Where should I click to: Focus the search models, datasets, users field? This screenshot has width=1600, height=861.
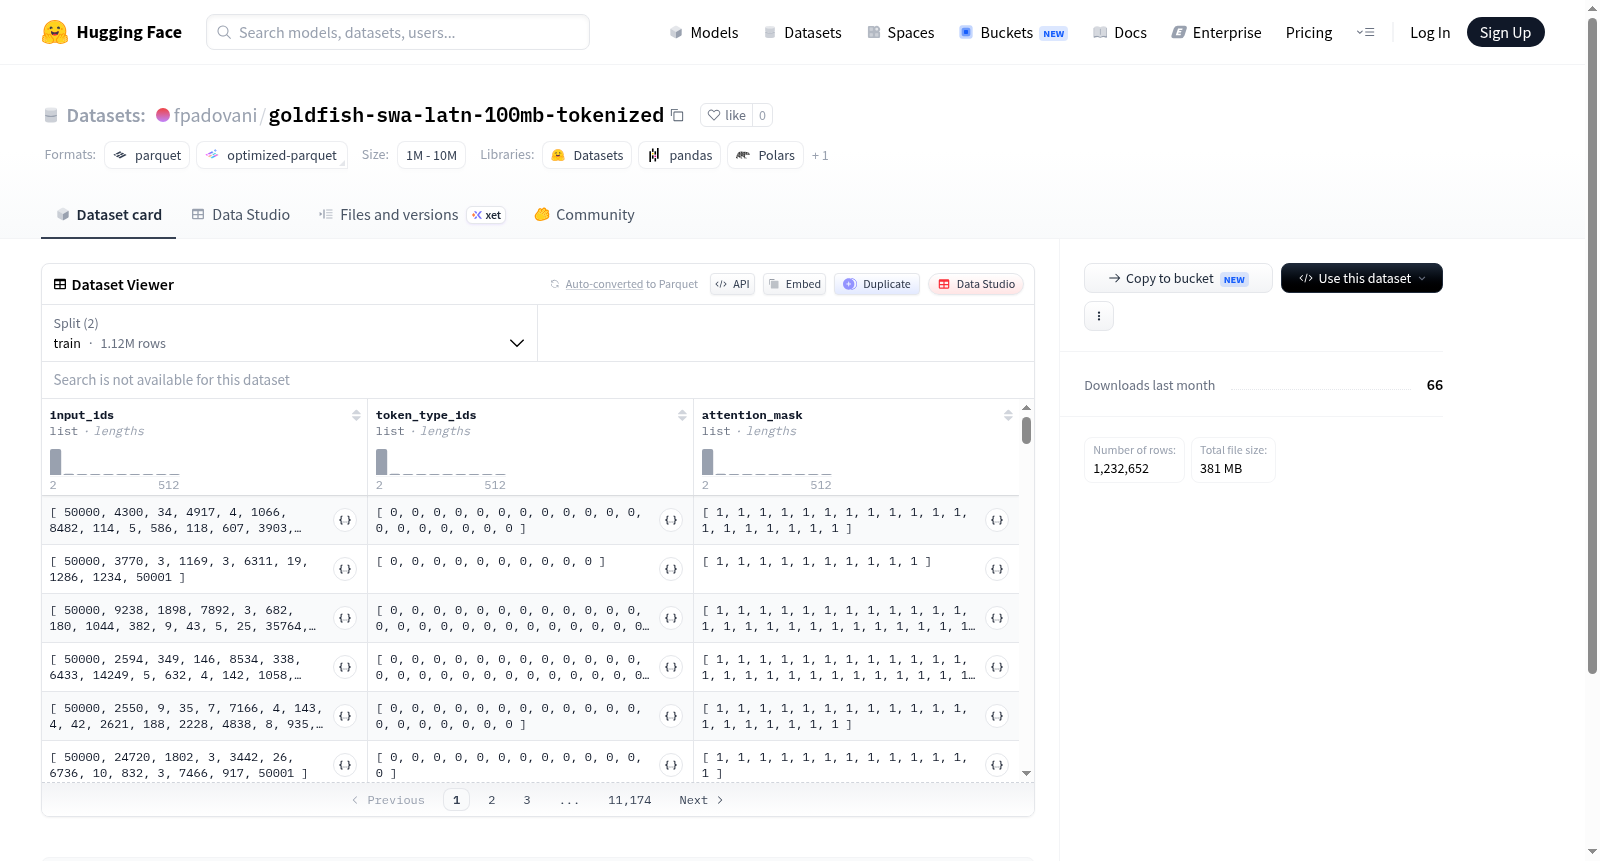coord(398,32)
